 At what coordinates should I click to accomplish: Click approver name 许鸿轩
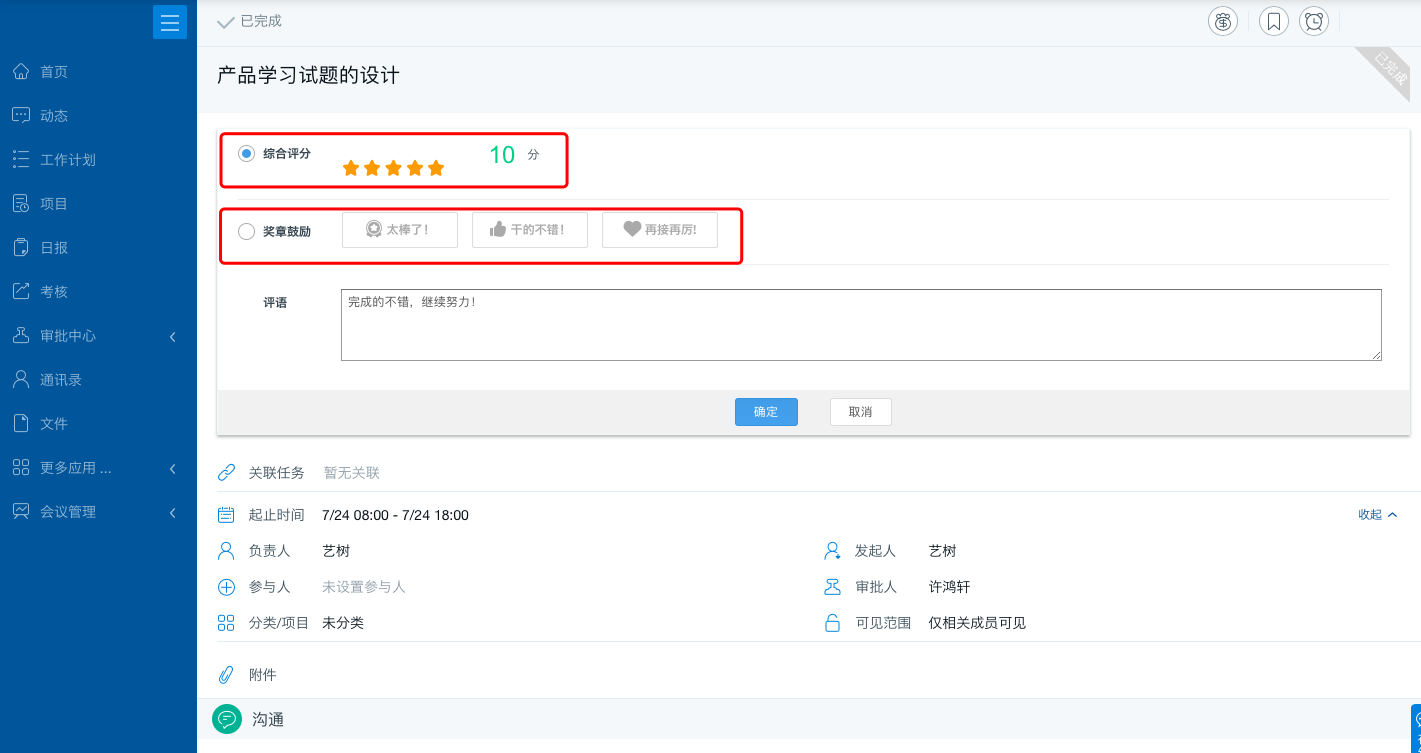pyautogui.click(x=949, y=587)
